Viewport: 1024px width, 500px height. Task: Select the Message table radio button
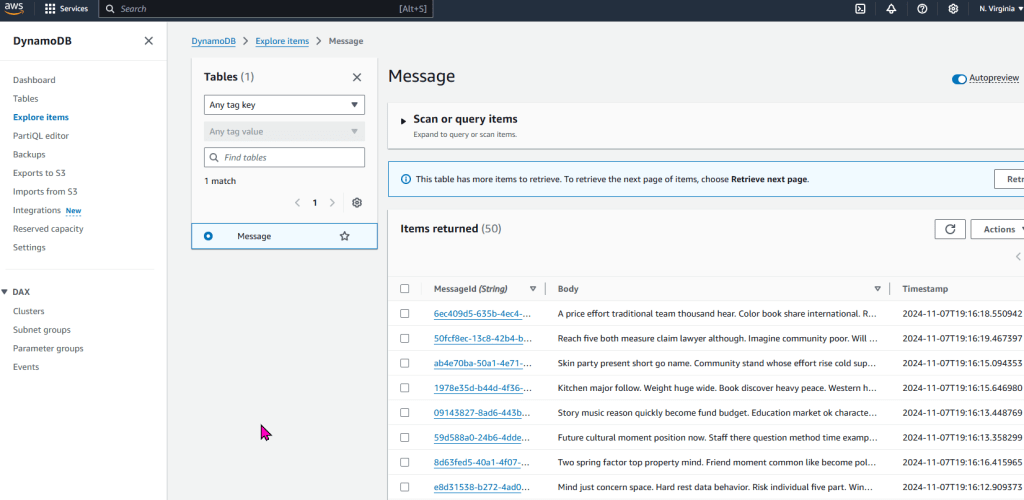click(x=208, y=236)
